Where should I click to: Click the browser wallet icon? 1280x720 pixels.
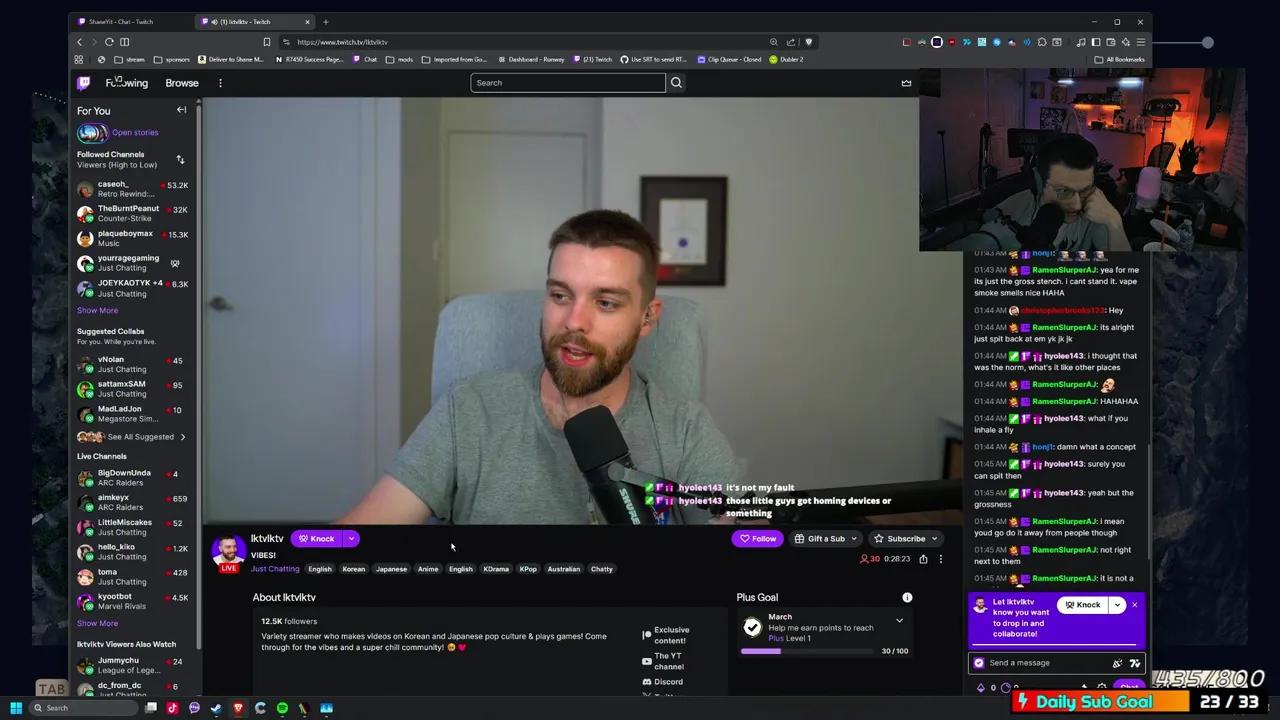point(1111,42)
